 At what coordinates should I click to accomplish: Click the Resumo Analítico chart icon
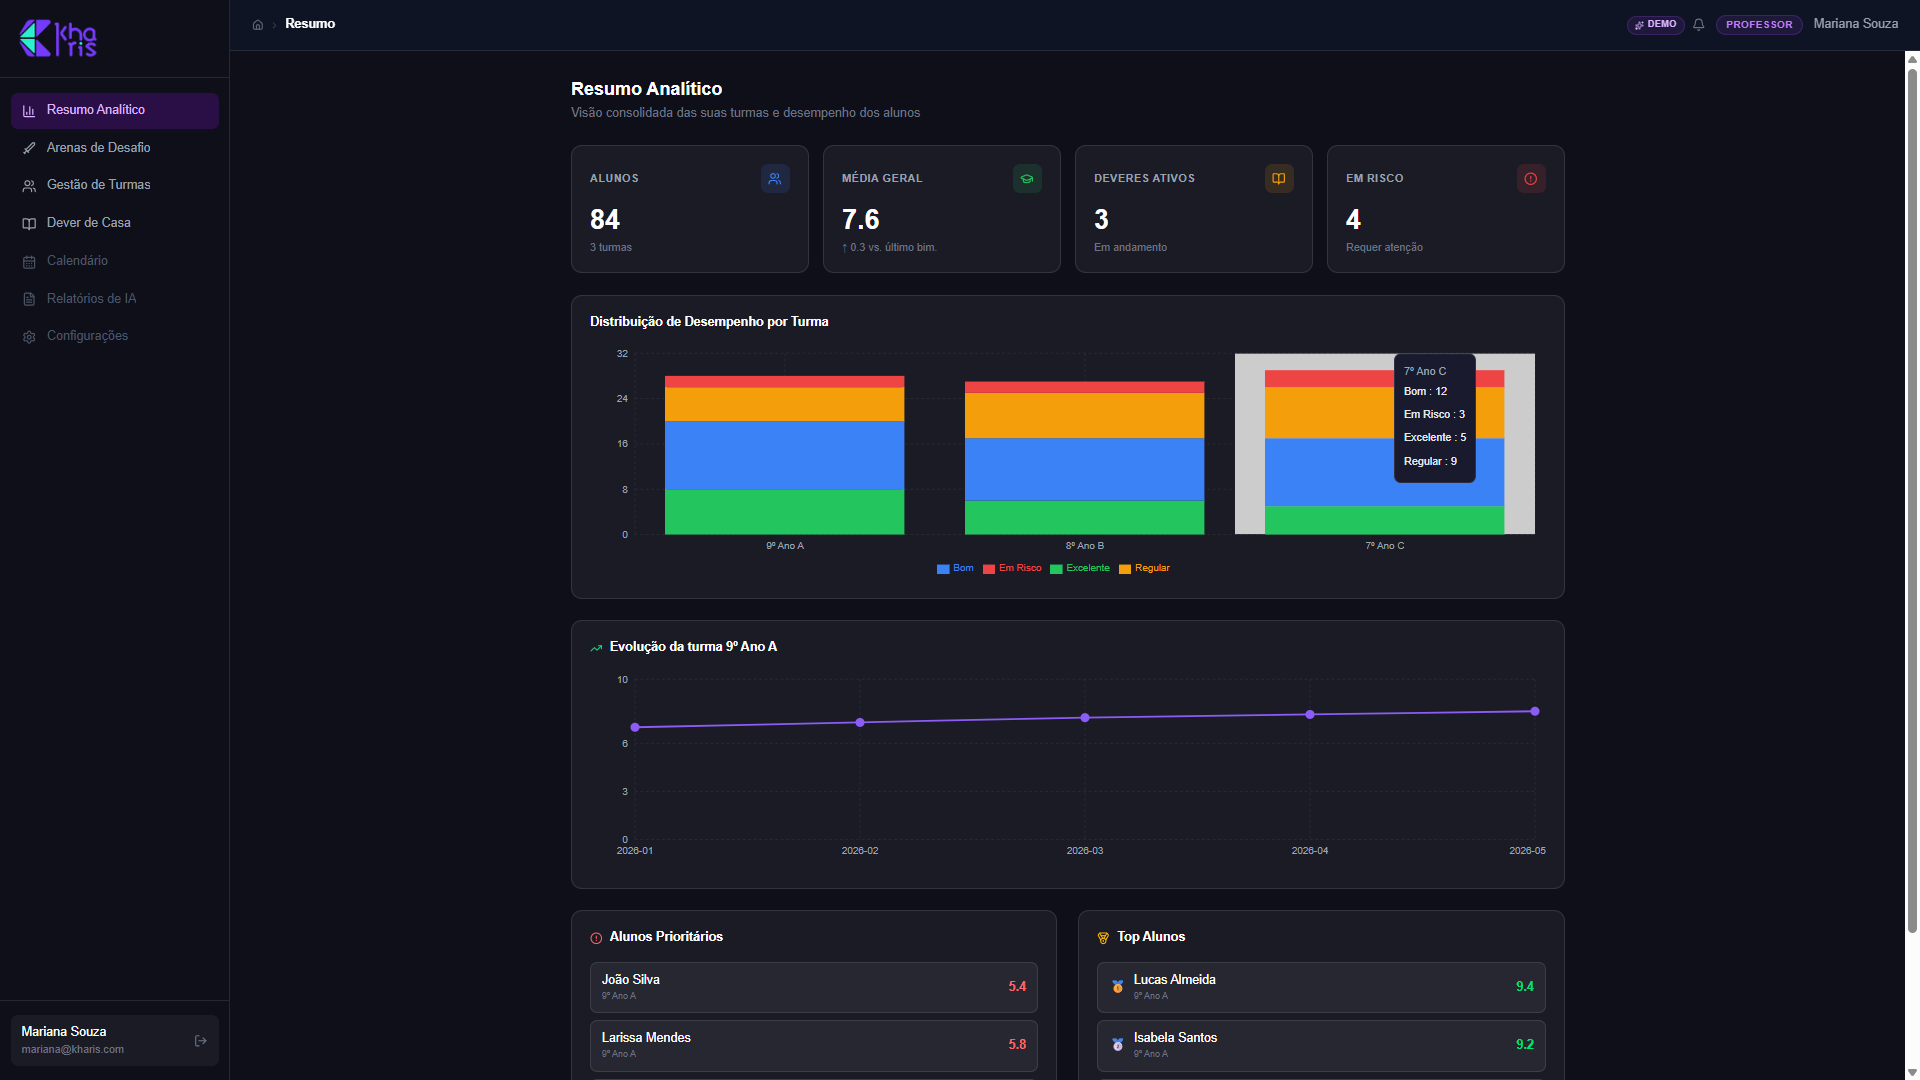coord(29,111)
